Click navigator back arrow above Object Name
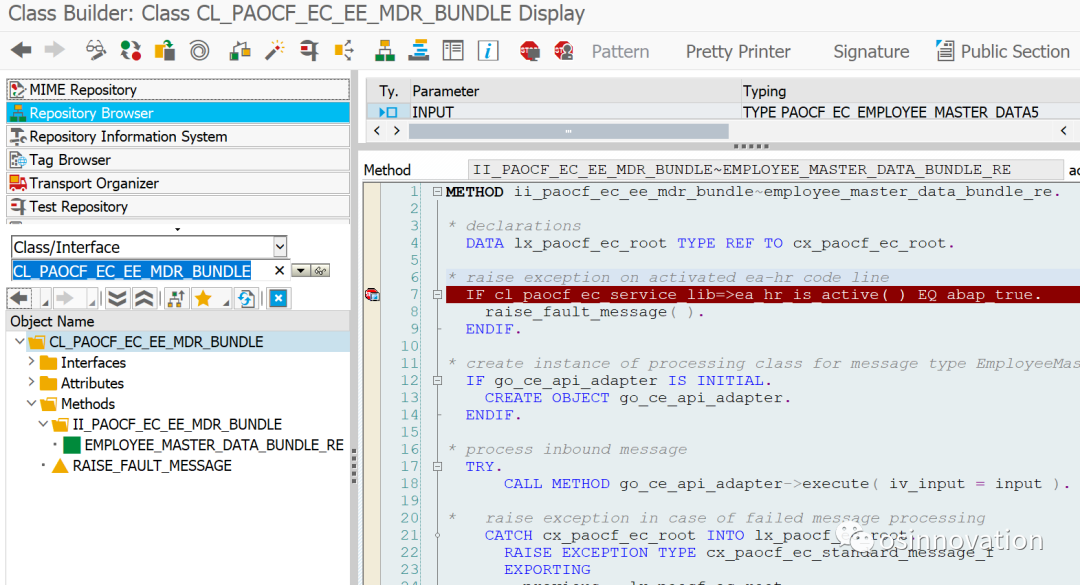The height and width of the screenshot is (585, 1080). 19,298
